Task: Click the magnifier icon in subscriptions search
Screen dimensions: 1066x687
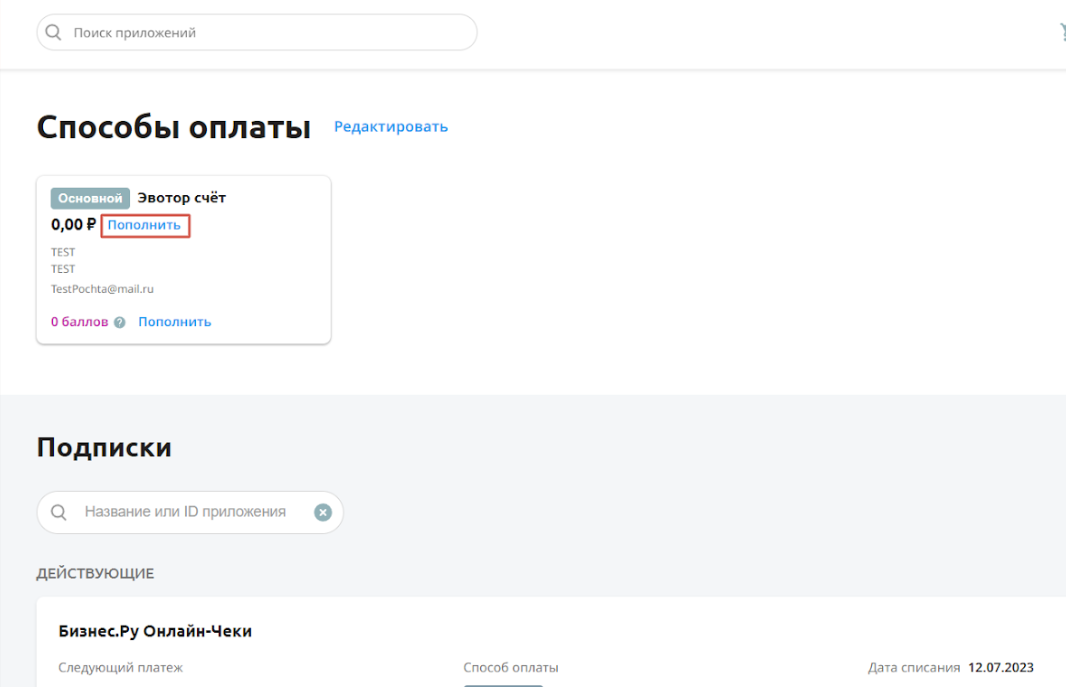Action: coord(58,512)
